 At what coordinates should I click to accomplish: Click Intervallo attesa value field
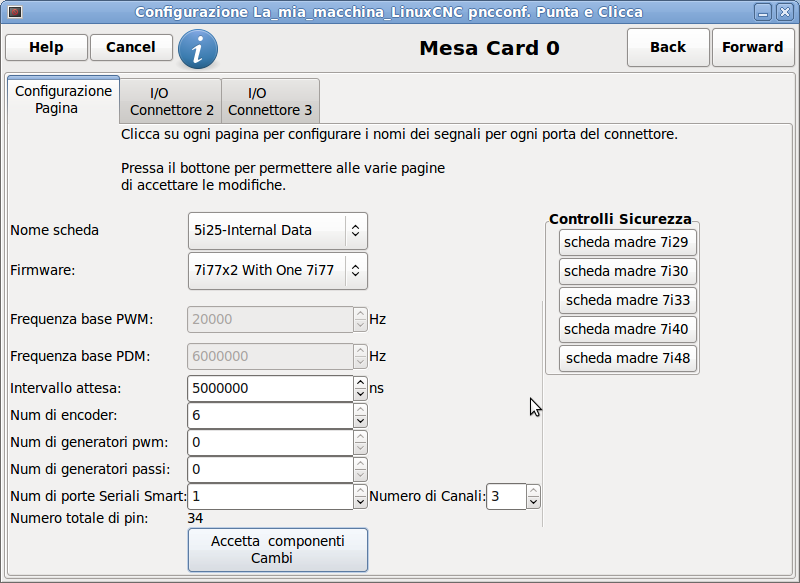tap(270, 389)
